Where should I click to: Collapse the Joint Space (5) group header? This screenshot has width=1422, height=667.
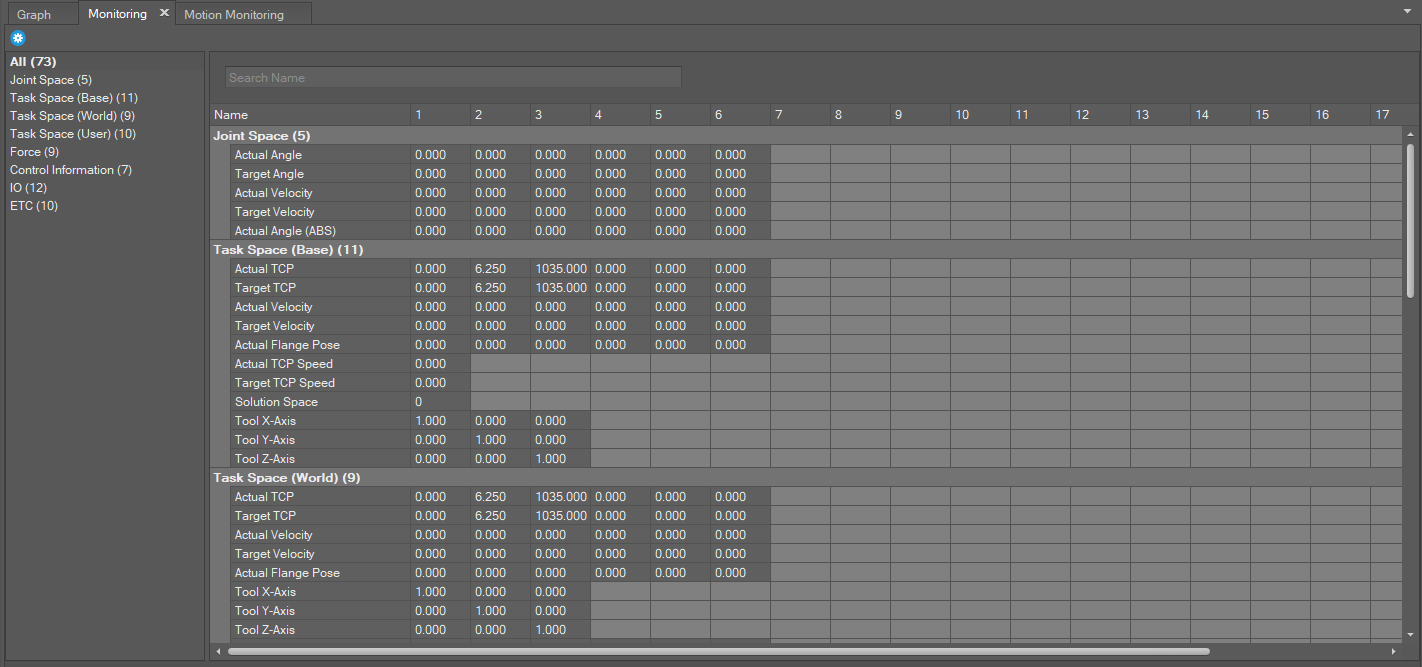[264, 136]
